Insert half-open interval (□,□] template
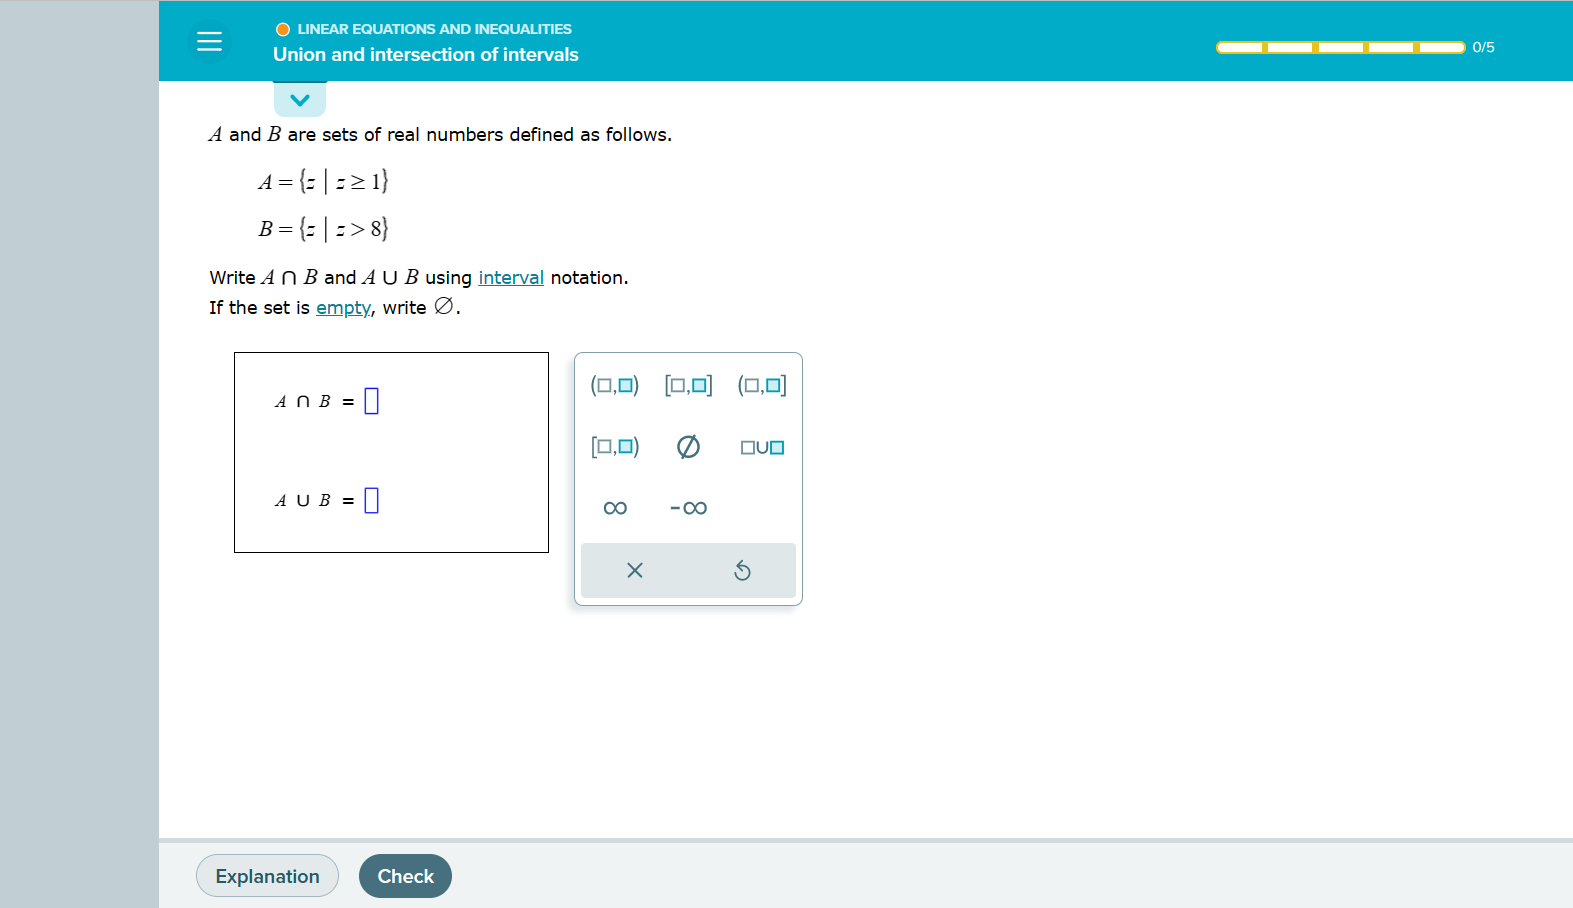Screen dimensions: 1573x908 (762, 385)
